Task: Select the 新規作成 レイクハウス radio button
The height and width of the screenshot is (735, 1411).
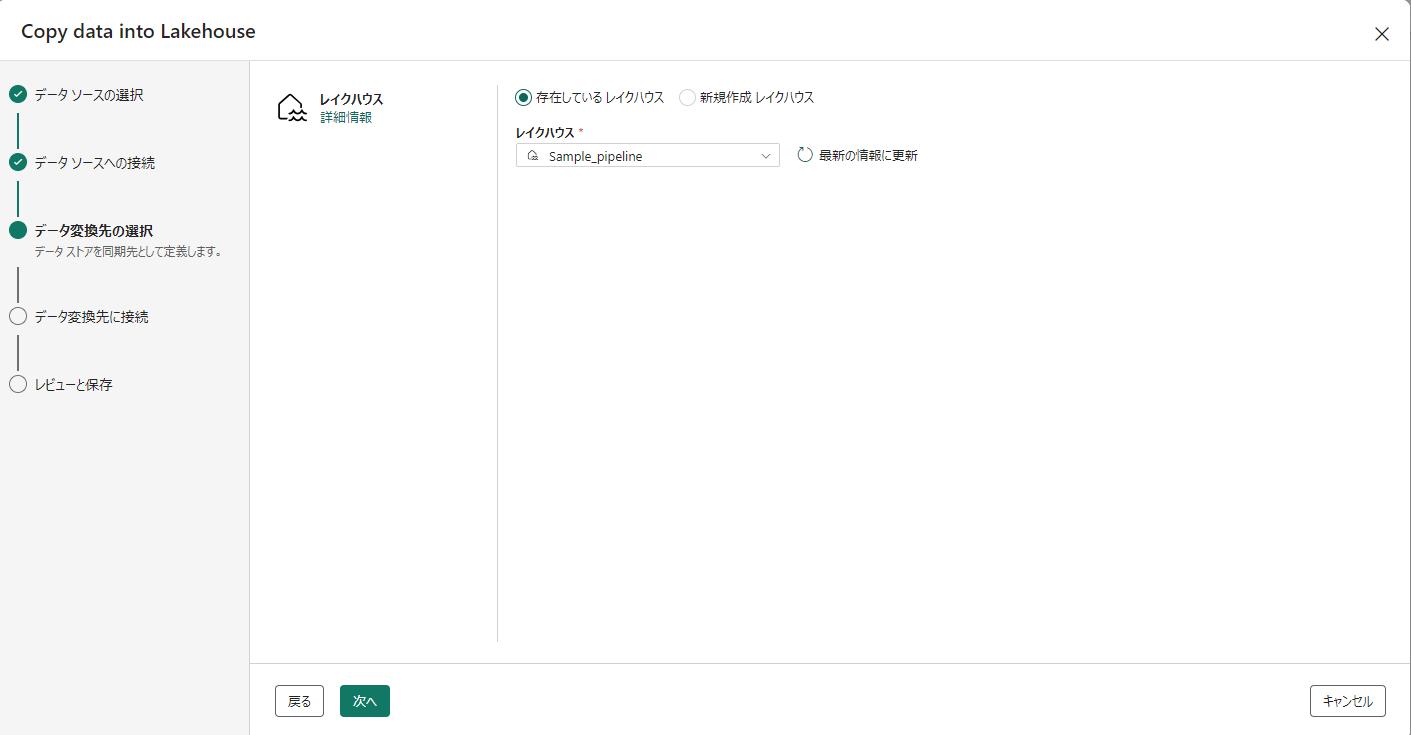Action: point(687,97)
